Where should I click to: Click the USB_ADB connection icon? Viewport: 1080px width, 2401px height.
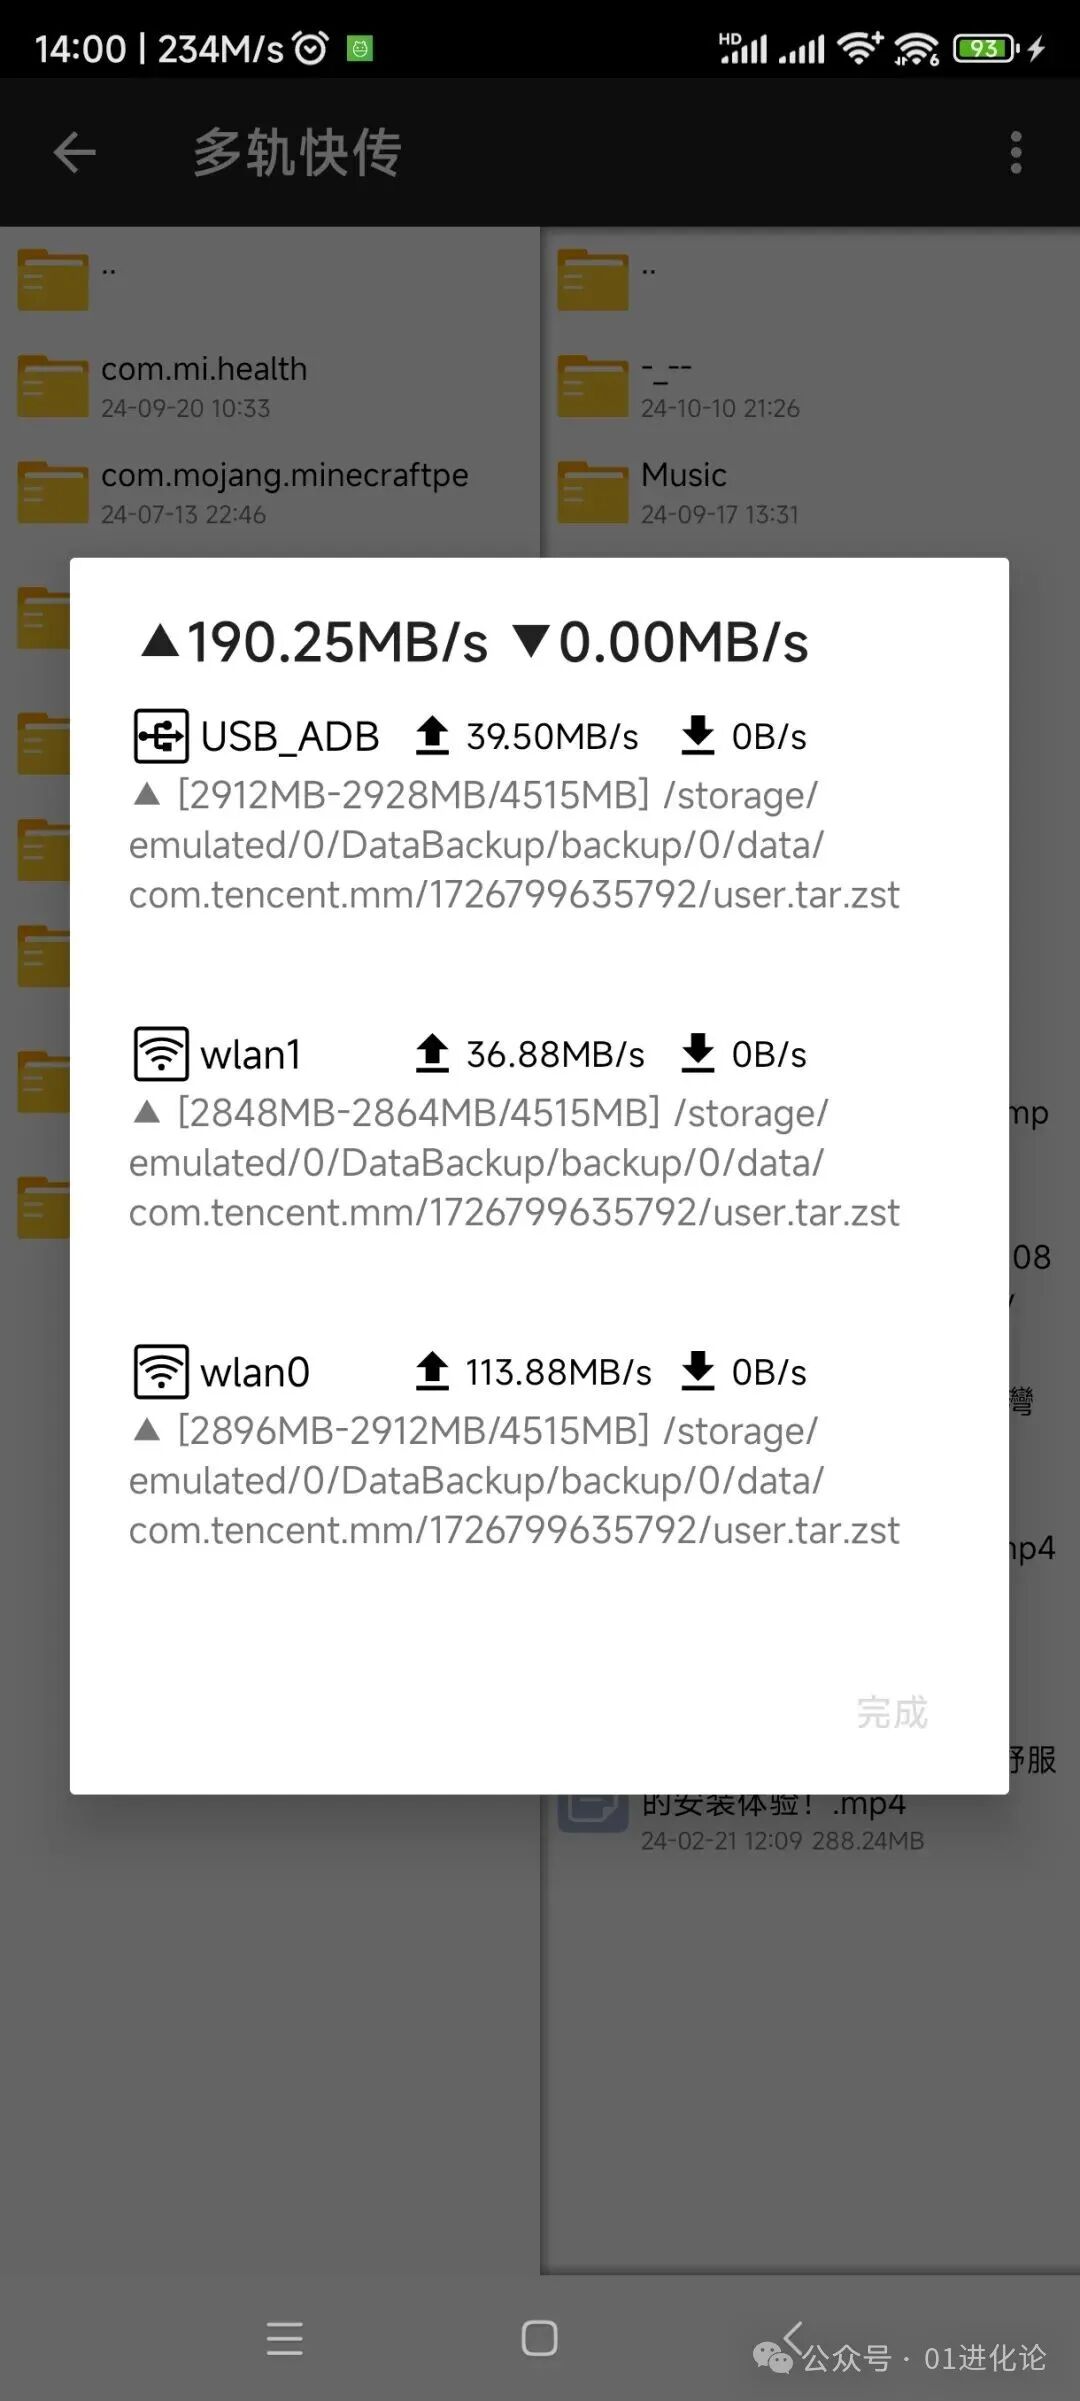coord(160,737)
